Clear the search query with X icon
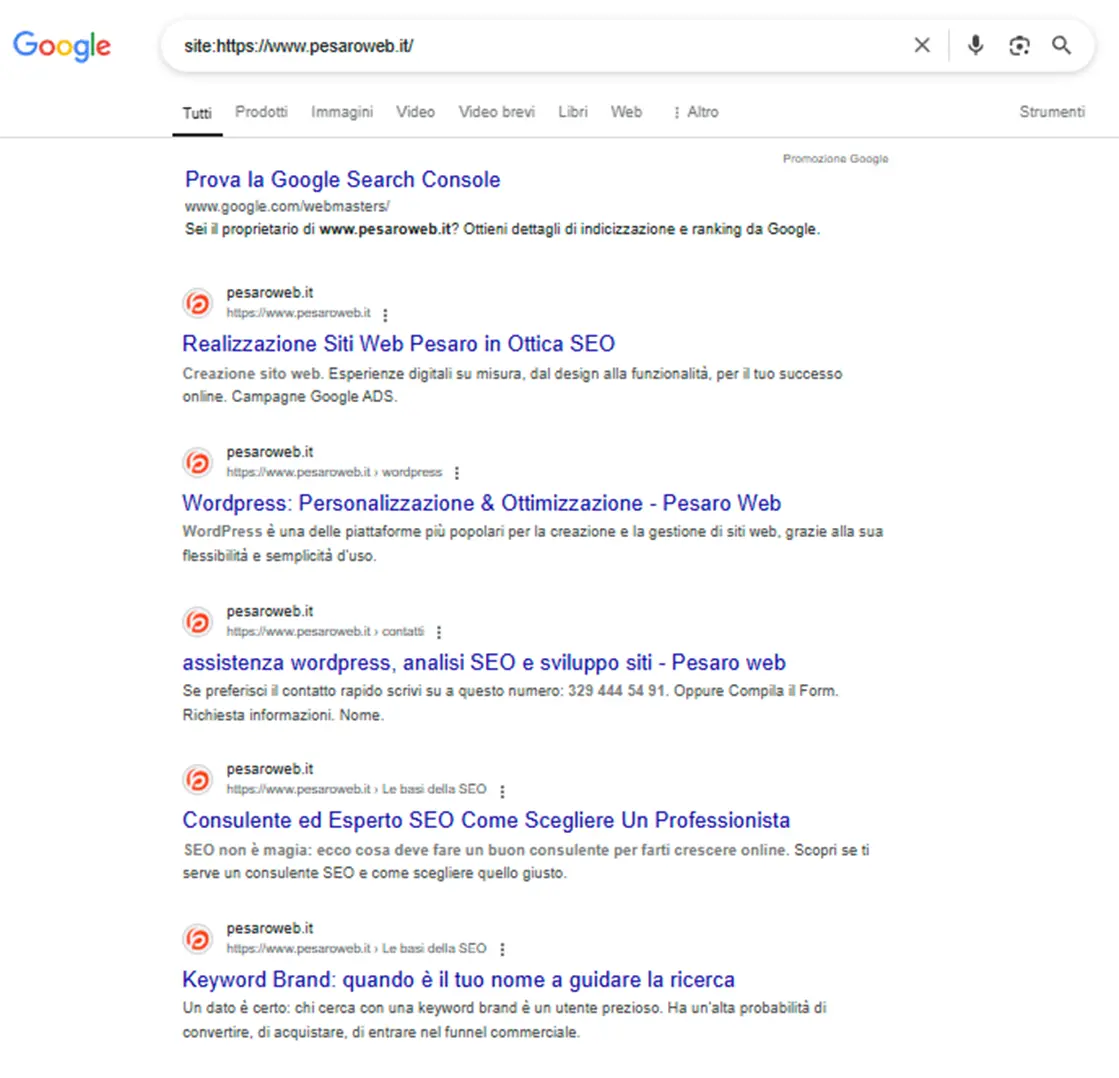Screen dimensions: 1119x1078 click(922, 46)
